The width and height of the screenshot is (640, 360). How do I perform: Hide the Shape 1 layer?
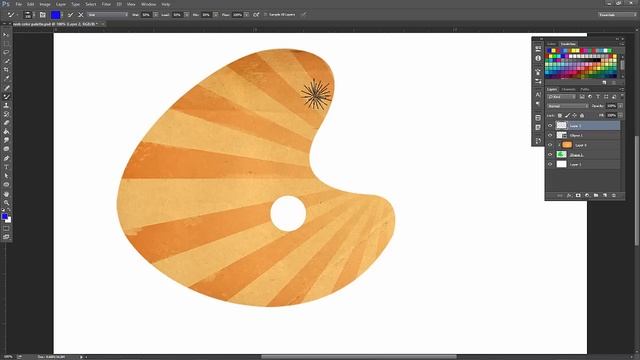tap(550, 154)
